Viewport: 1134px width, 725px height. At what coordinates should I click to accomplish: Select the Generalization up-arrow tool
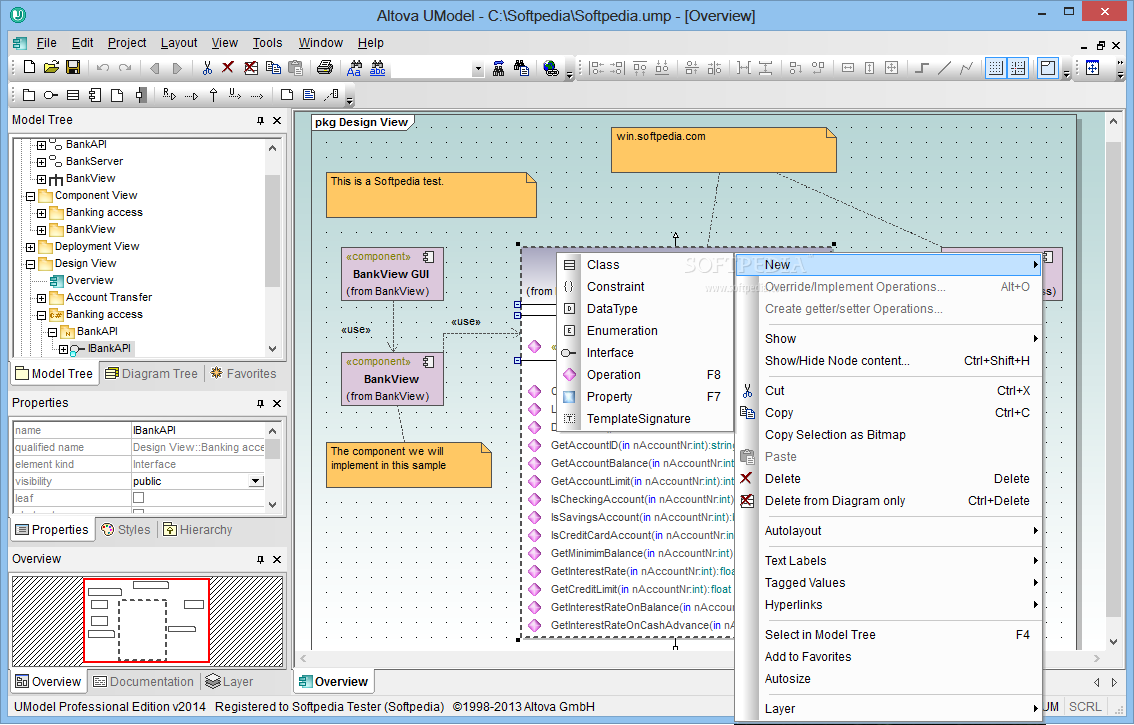(213, 95)
